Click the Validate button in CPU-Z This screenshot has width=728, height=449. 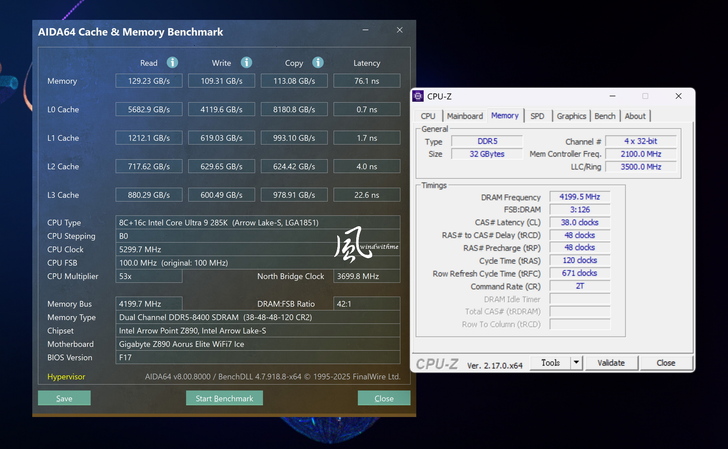coord(611,363)
